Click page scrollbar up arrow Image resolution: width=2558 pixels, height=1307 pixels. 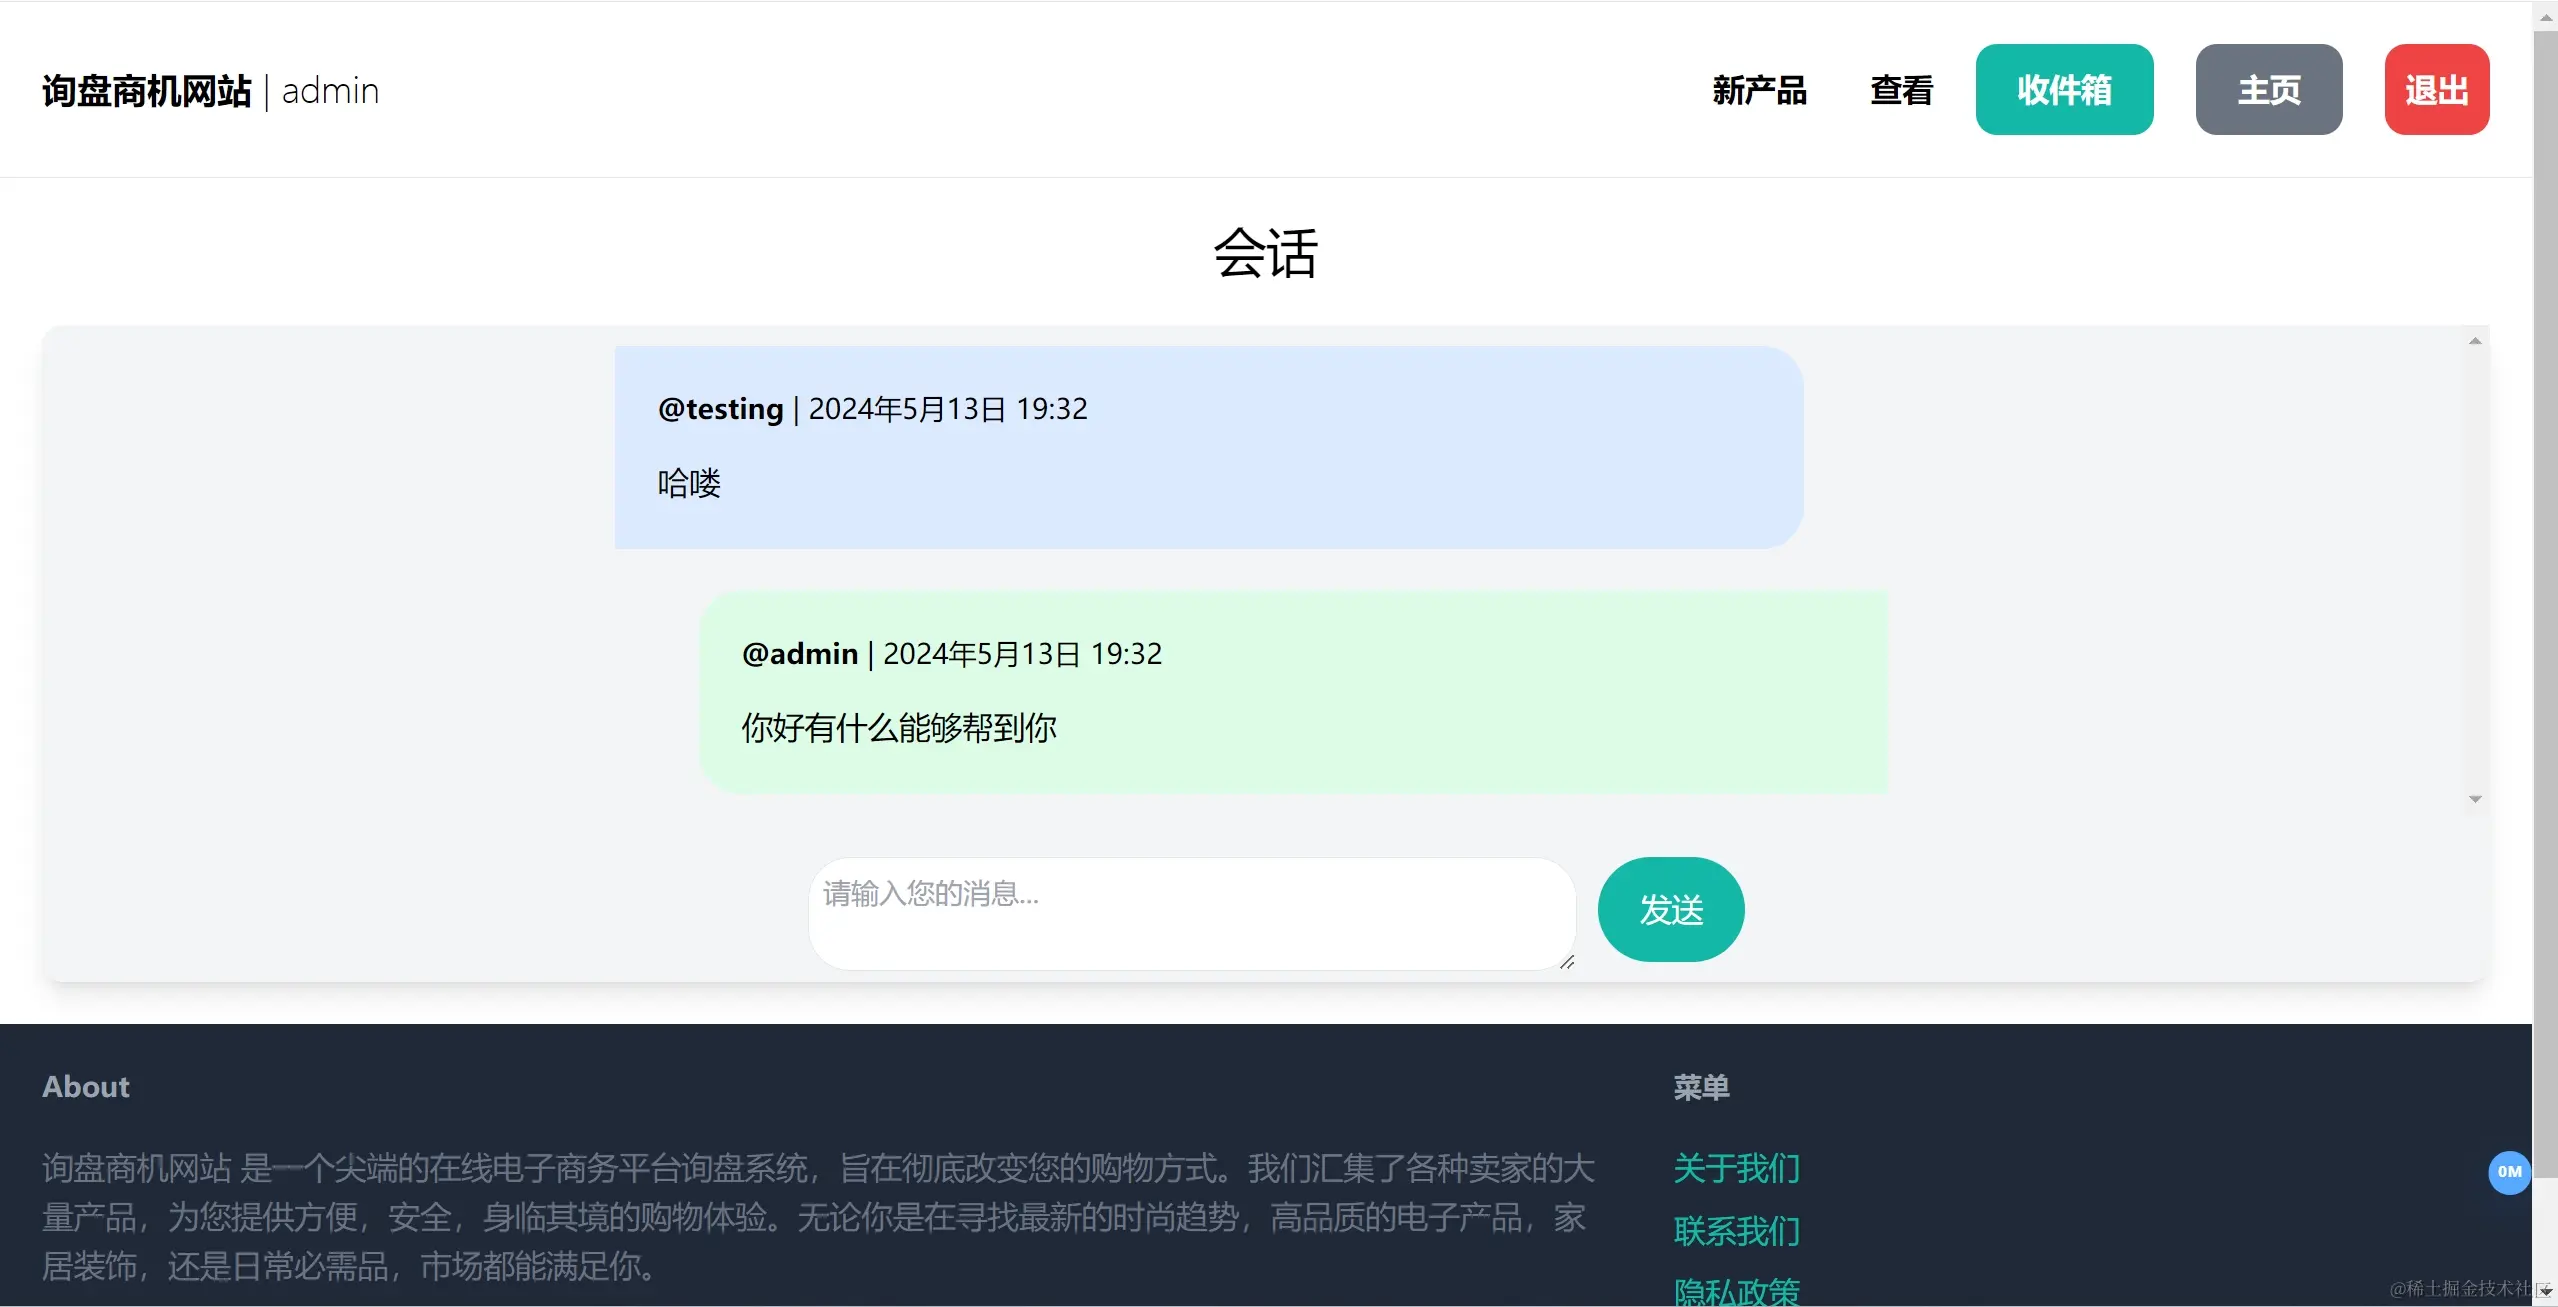pos(2546,17)
